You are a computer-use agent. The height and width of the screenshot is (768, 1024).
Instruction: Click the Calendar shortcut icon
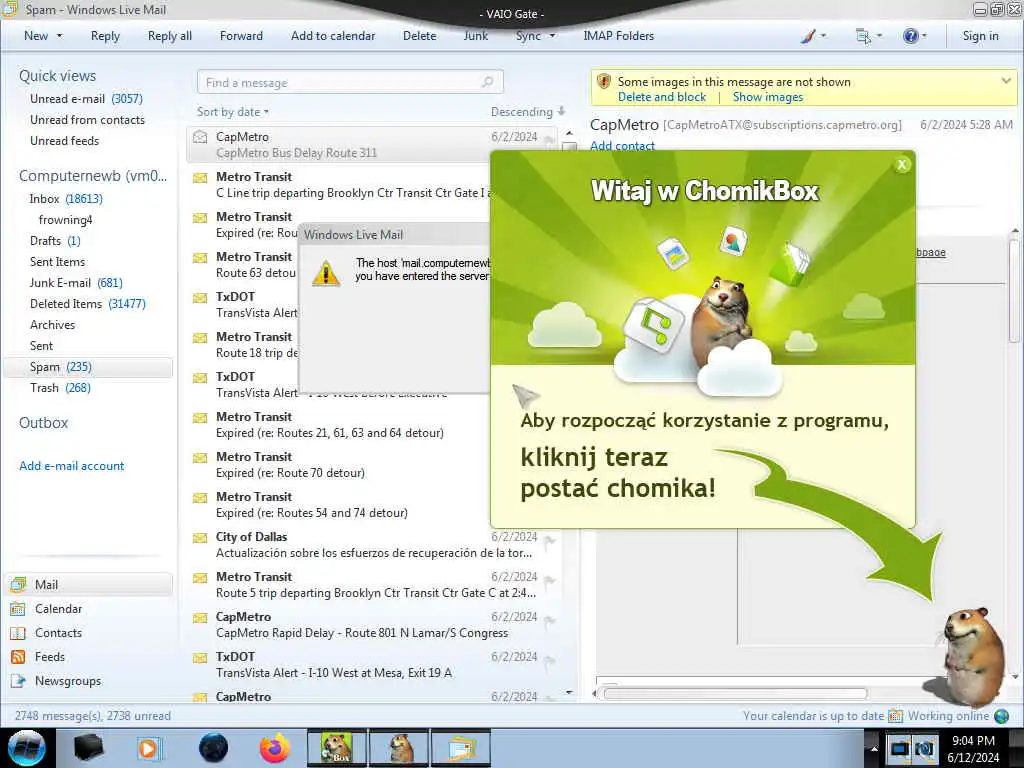tap(18, 609)
